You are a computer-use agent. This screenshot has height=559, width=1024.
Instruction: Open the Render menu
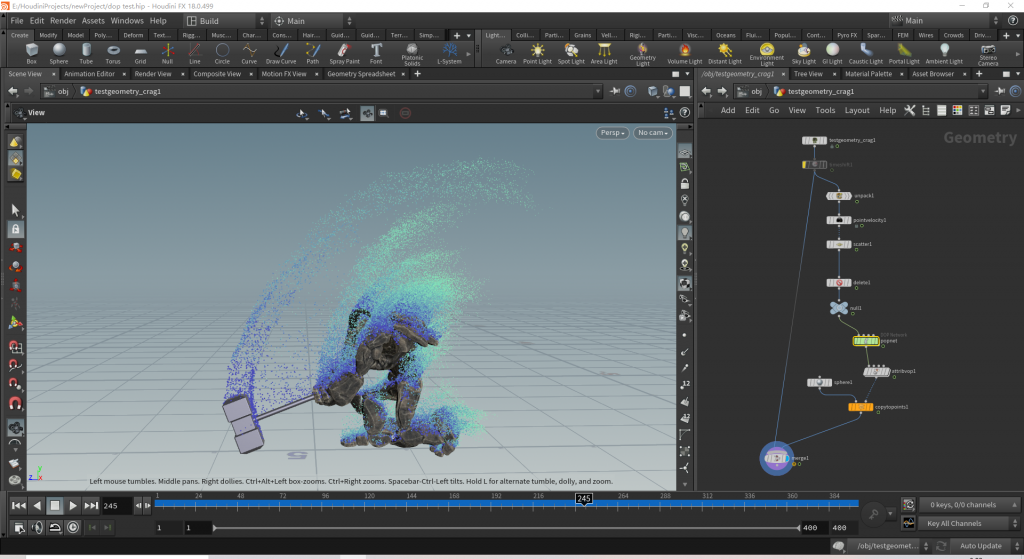coord(63,21)
